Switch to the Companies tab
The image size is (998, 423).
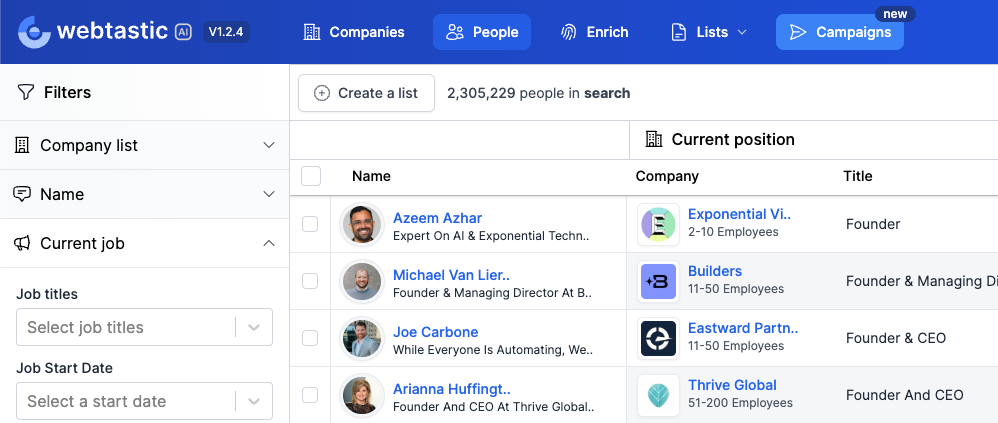coord(353,32)
